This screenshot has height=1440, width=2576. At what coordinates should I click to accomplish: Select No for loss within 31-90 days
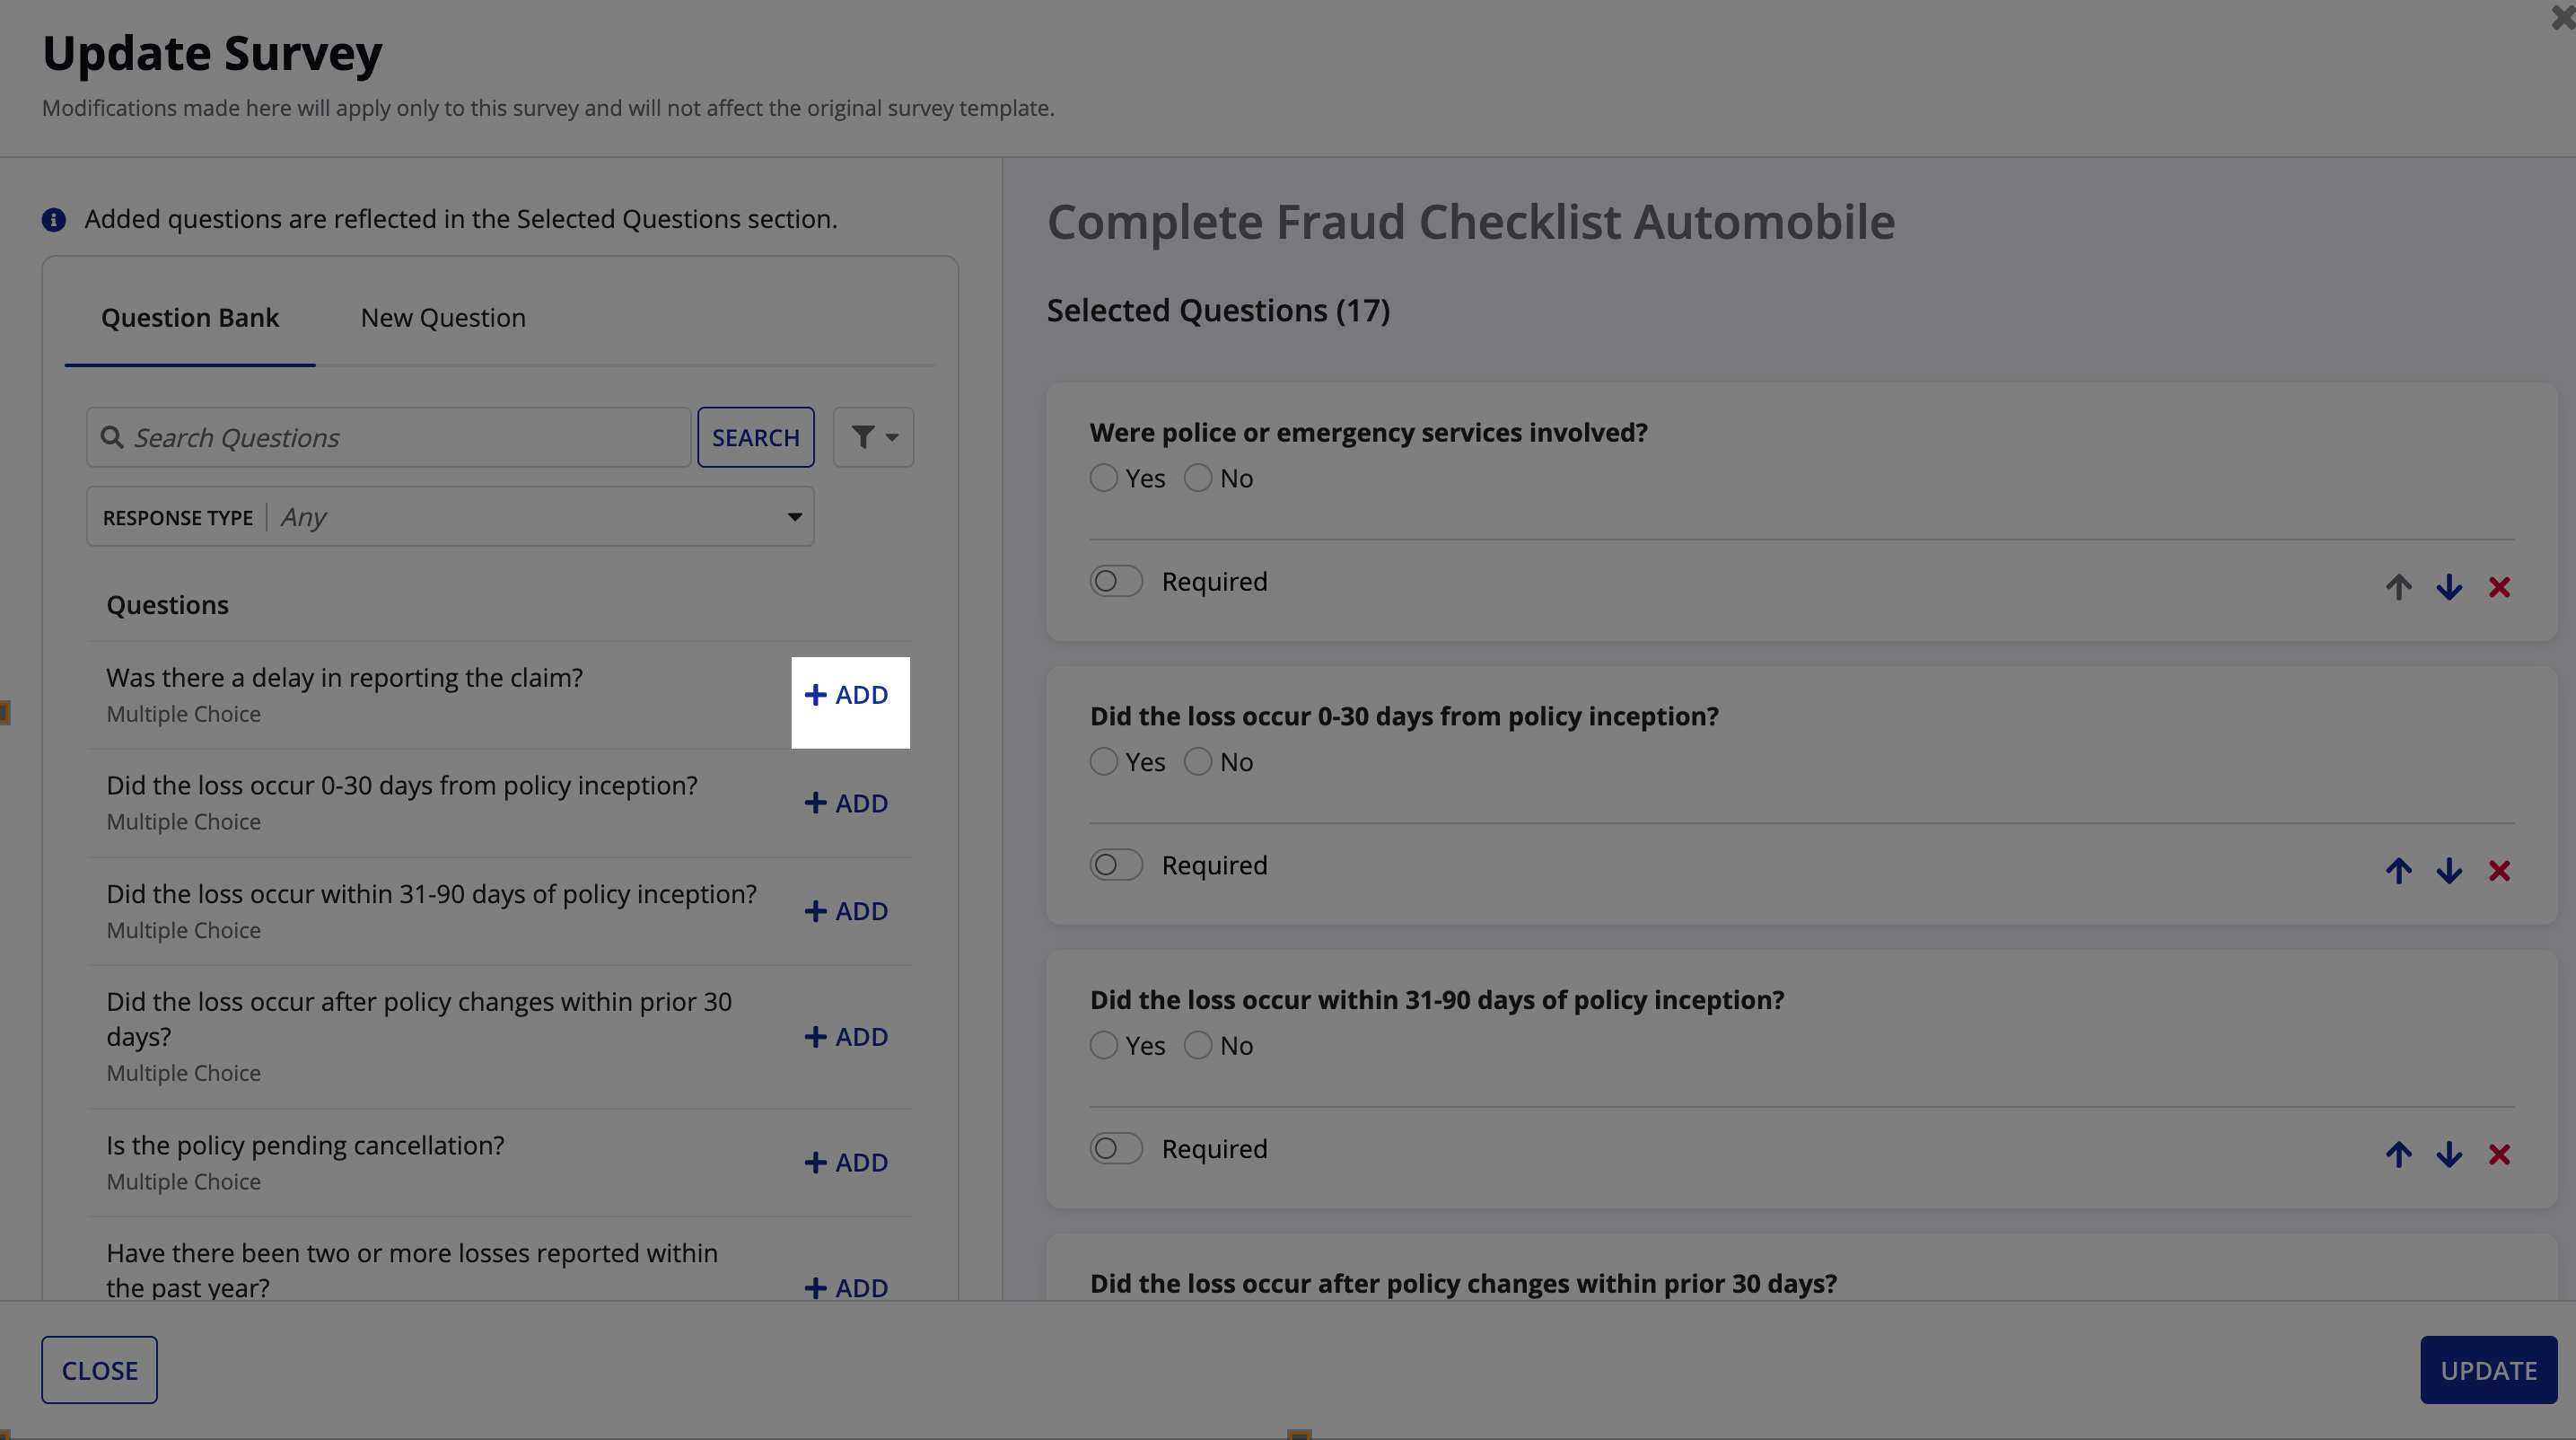pyautogui.click(x=1198, y=1045)
